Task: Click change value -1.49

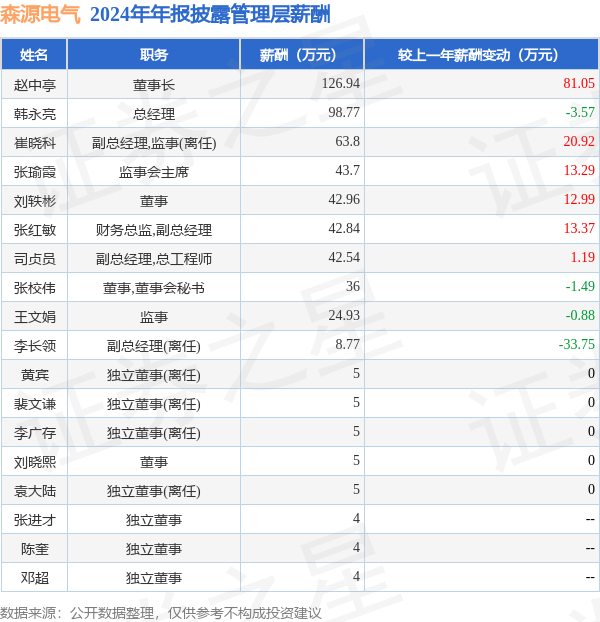Action: point(580,286)
